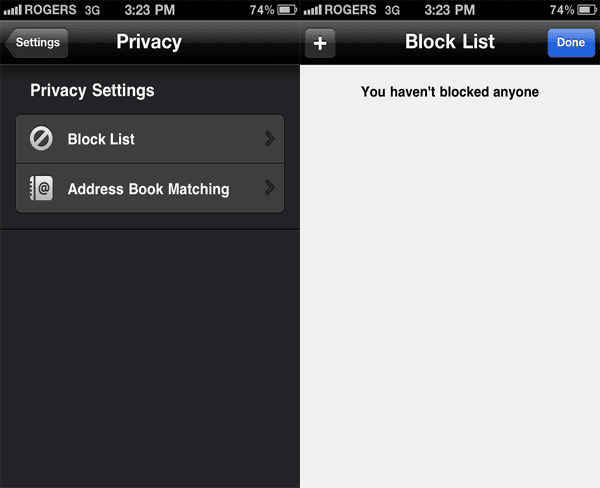Open the Block List menu row
The height and width of the screenshot is (488, 600).
click(x=150, y=139)
